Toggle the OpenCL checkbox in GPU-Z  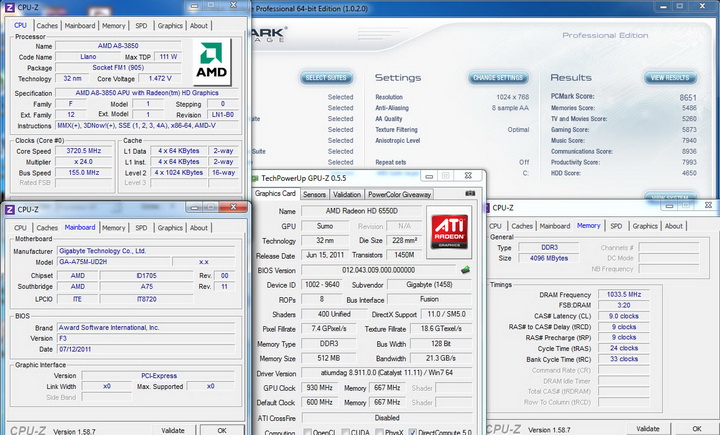tap(307, 432)
